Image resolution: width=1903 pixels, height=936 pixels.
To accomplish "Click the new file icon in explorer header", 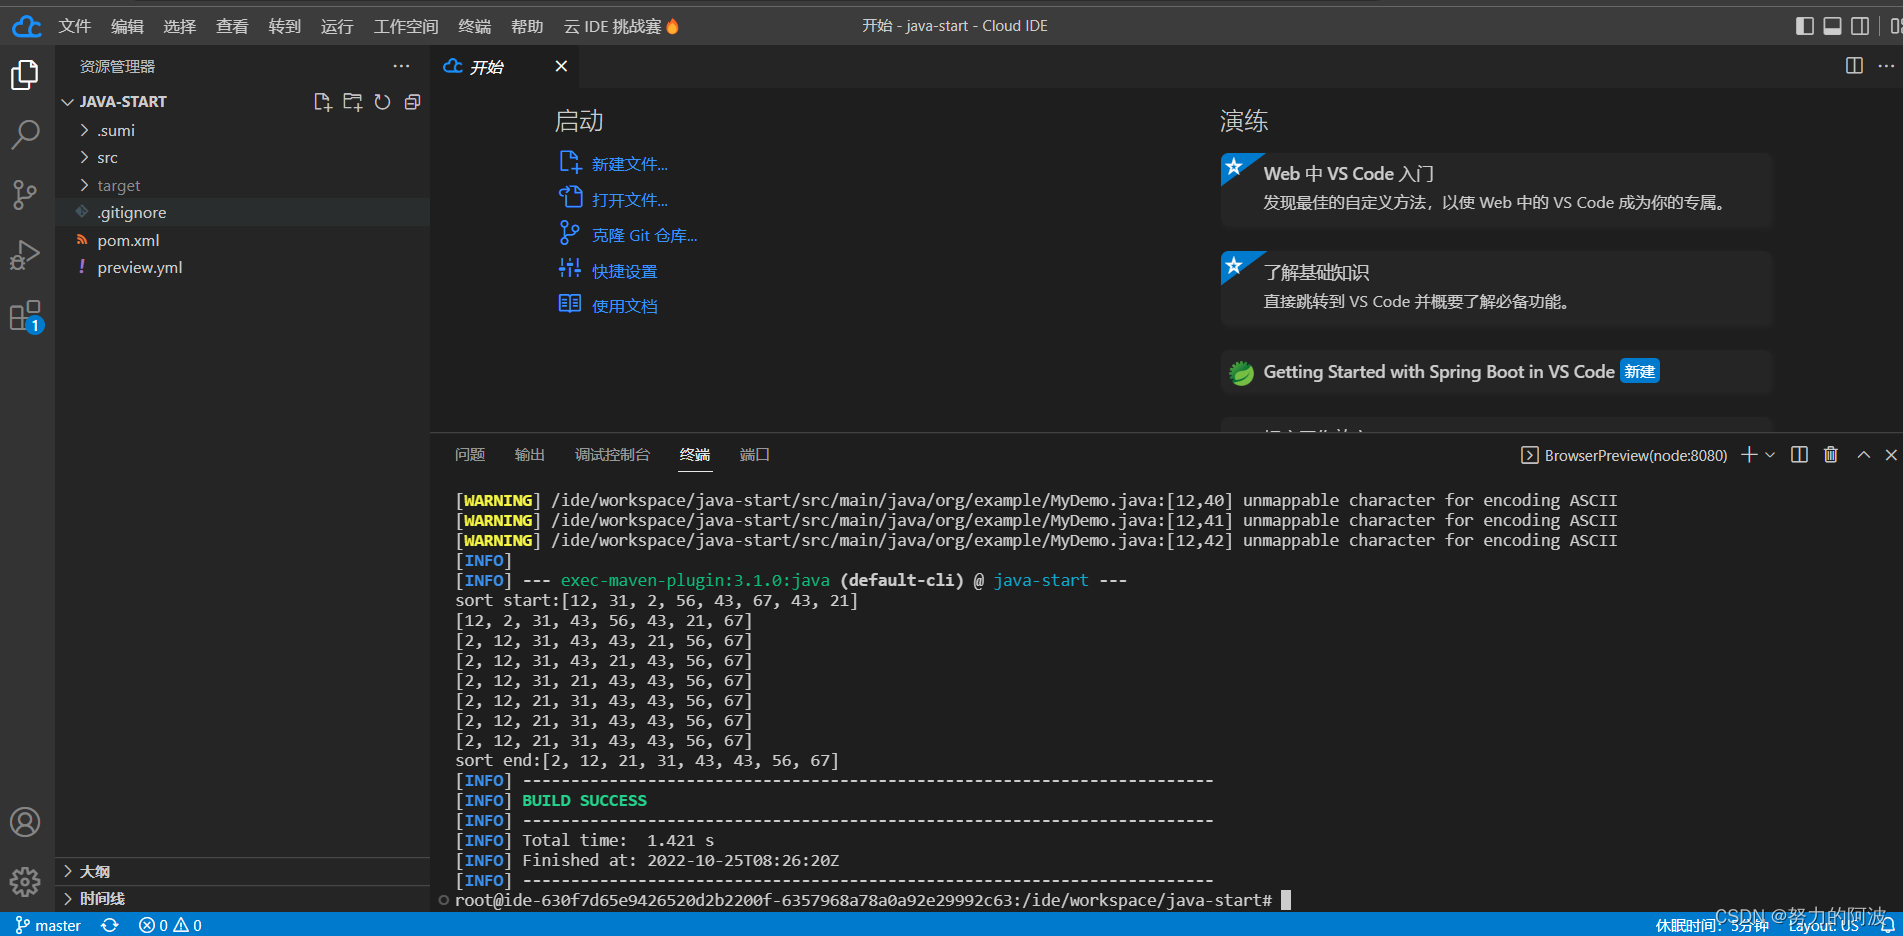I will pos(322,102).
